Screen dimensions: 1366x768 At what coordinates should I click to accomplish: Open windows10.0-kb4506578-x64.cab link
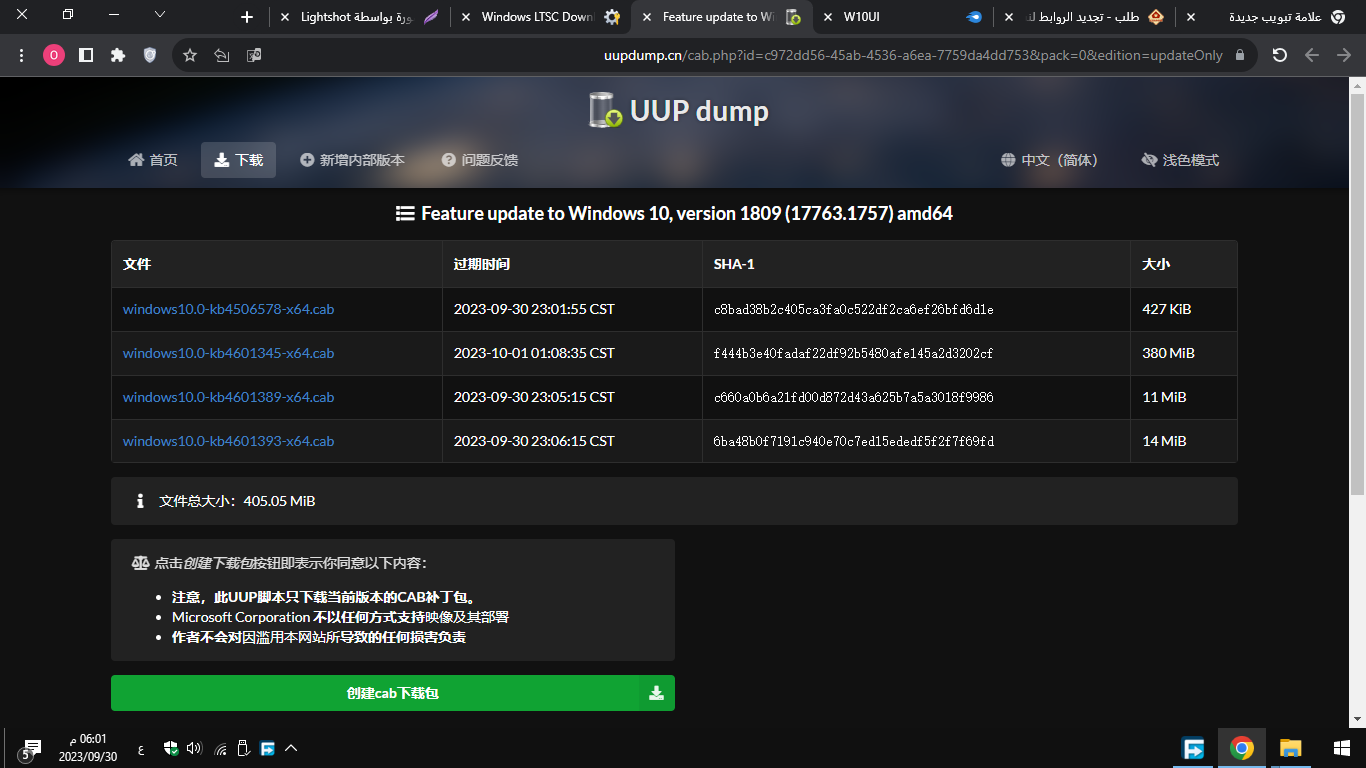coord(228,309)
